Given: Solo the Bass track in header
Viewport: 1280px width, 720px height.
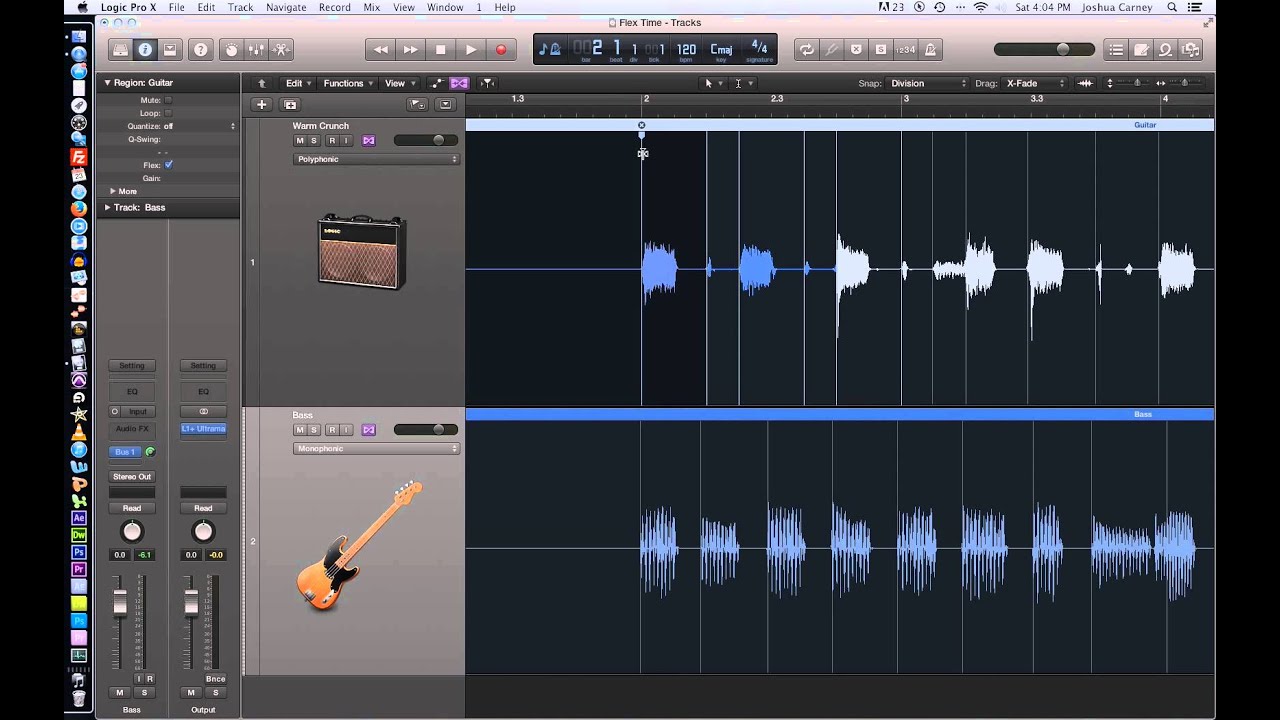Looking at the screenshot, I should click(x=314, y=430).
